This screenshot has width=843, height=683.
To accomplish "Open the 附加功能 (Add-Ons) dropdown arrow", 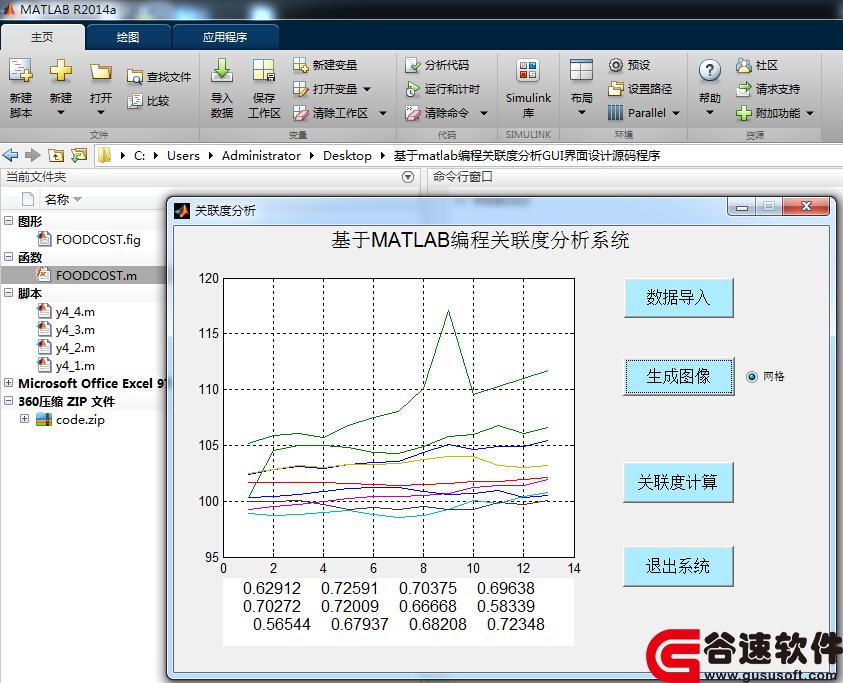I will click(x=810, y=113).
